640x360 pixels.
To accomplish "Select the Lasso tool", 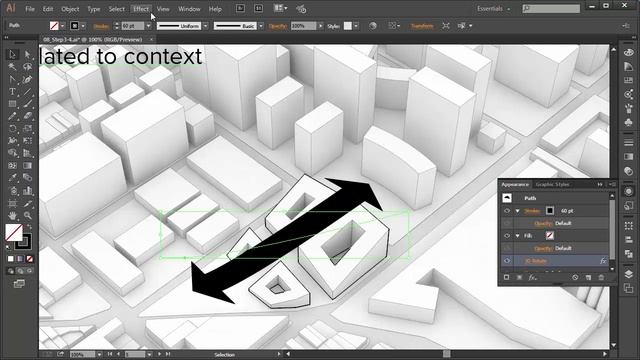I will [27, 67].
